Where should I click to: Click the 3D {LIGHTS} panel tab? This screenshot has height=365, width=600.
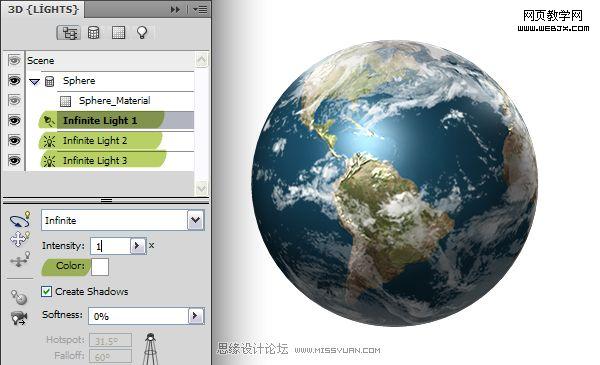[43, 9]
